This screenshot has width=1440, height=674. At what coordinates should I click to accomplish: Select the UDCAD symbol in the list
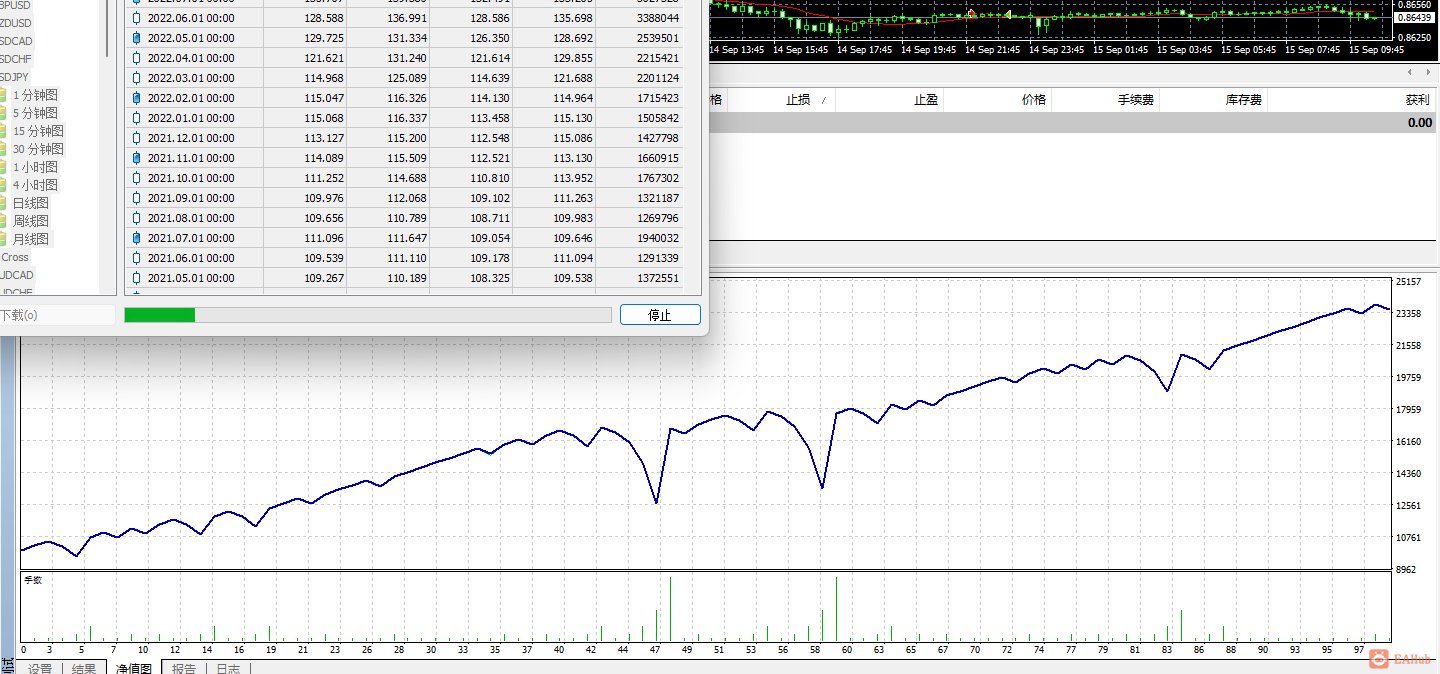point(17,275)
